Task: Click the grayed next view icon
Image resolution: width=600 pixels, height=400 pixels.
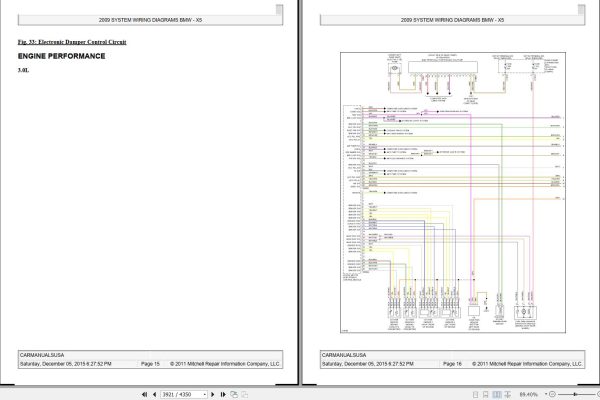Action: click(x=245, y=394)
